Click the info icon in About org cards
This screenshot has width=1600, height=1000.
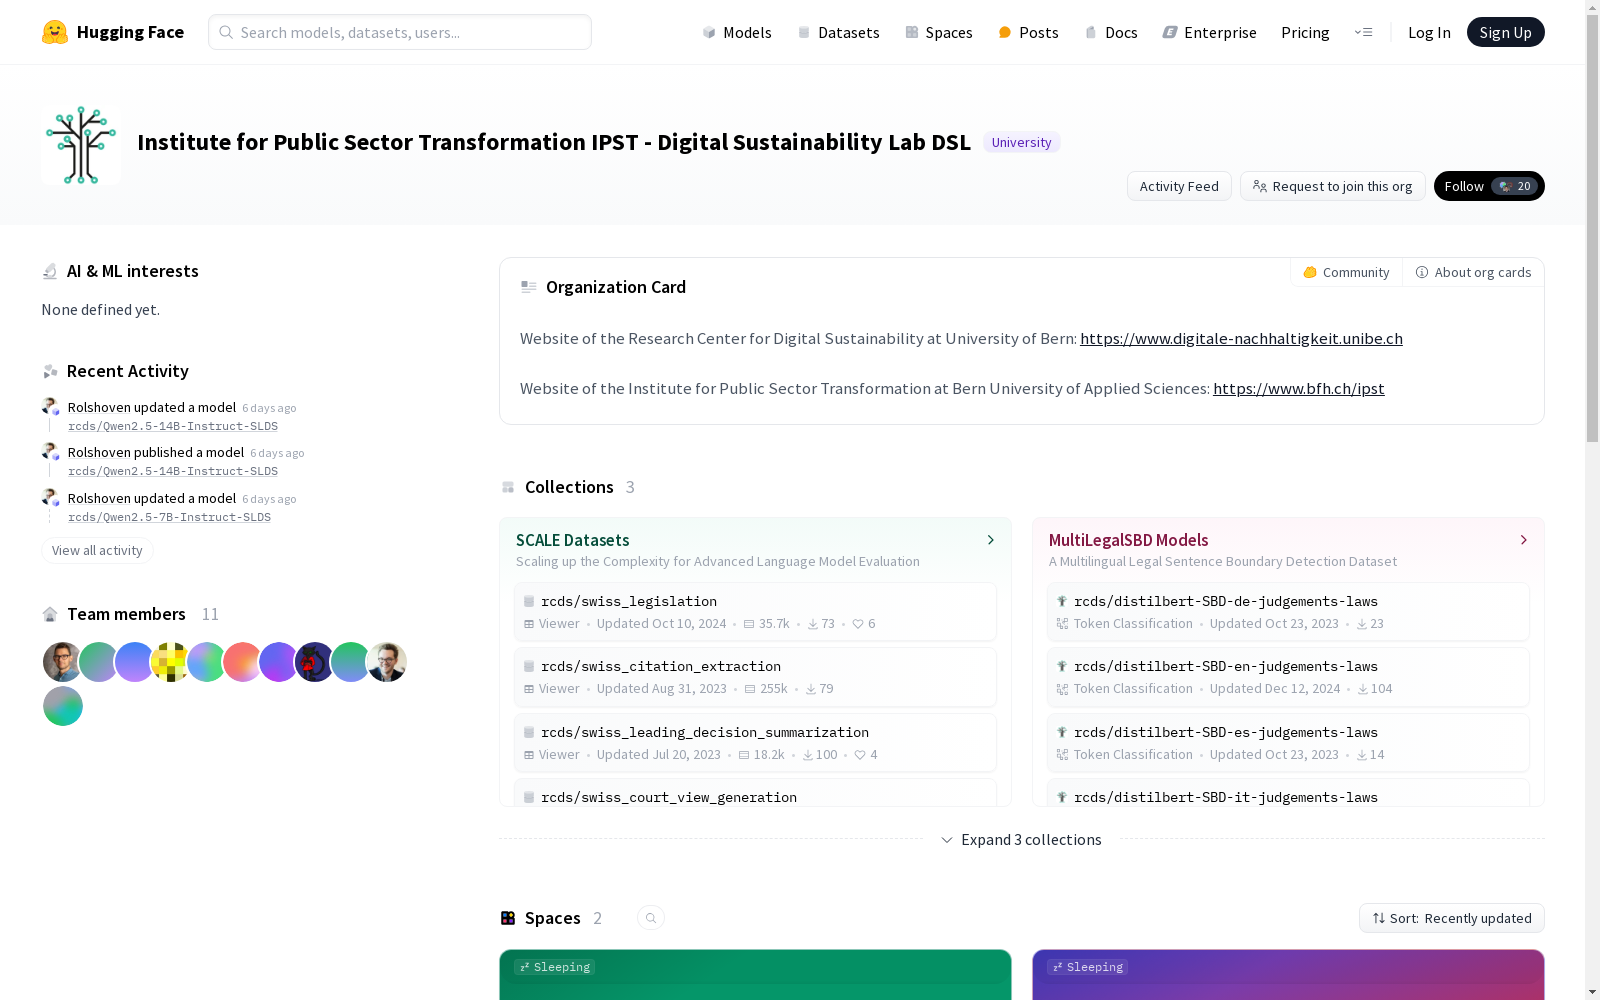[x=1422, y=272]
